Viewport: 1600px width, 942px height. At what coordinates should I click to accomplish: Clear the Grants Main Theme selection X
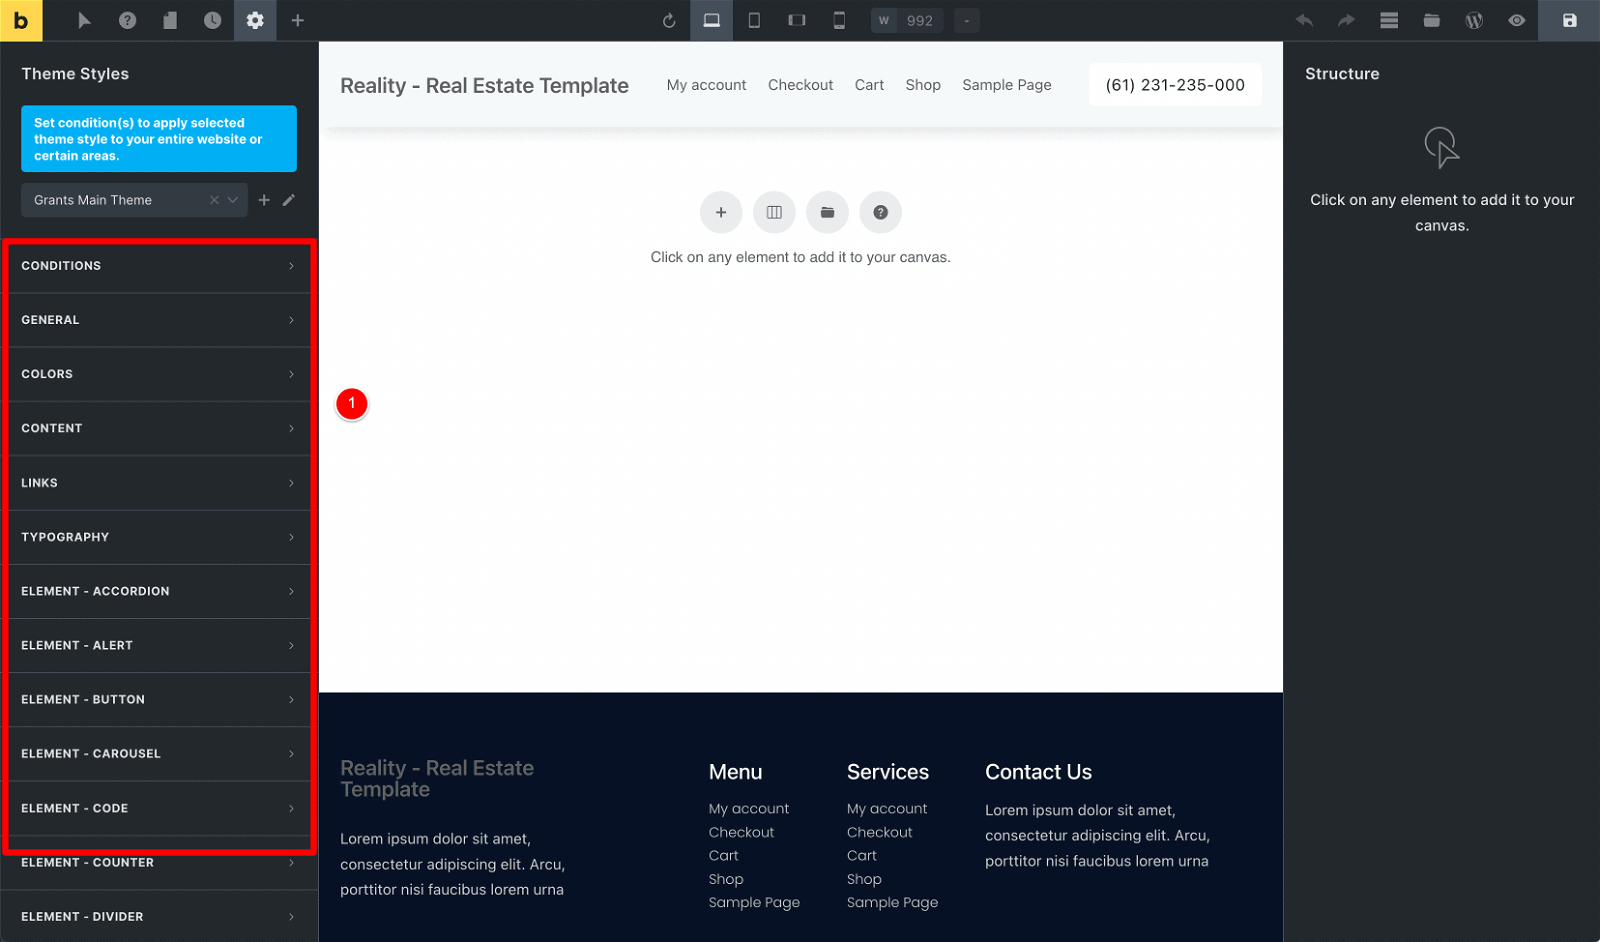(x=214, y=200)
